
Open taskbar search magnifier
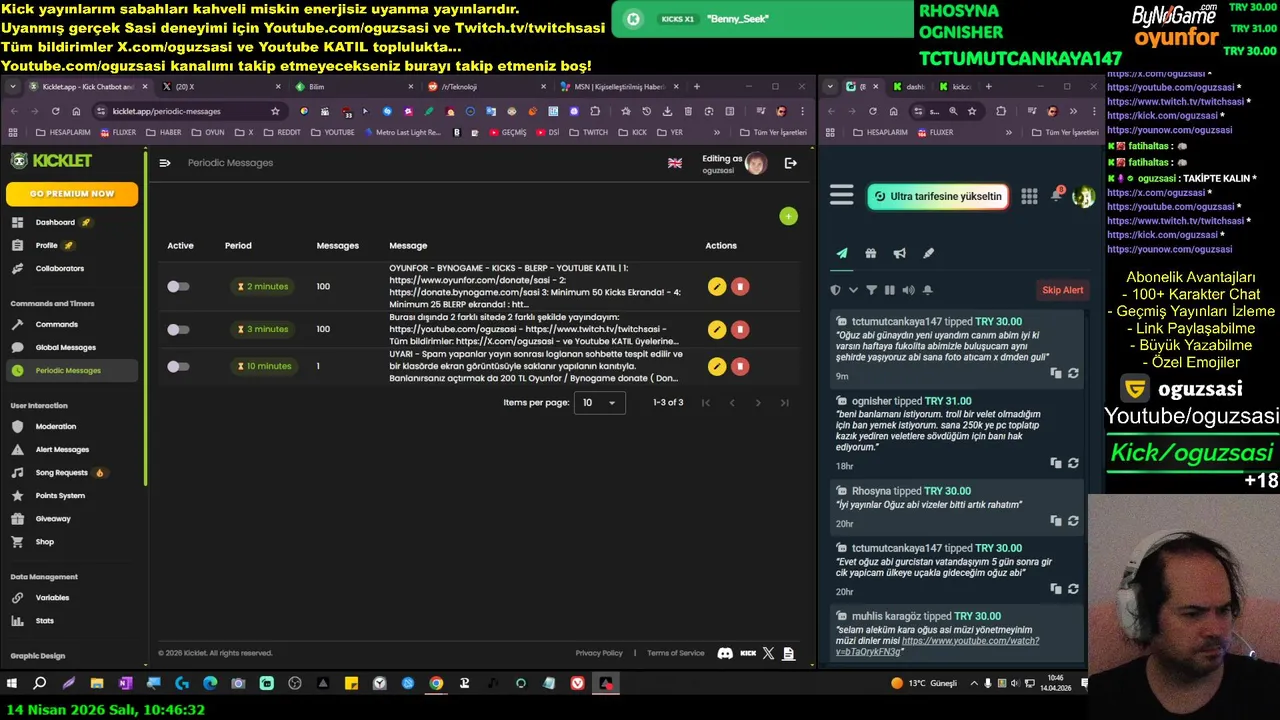pyautogui.click(x=40, y=684)
